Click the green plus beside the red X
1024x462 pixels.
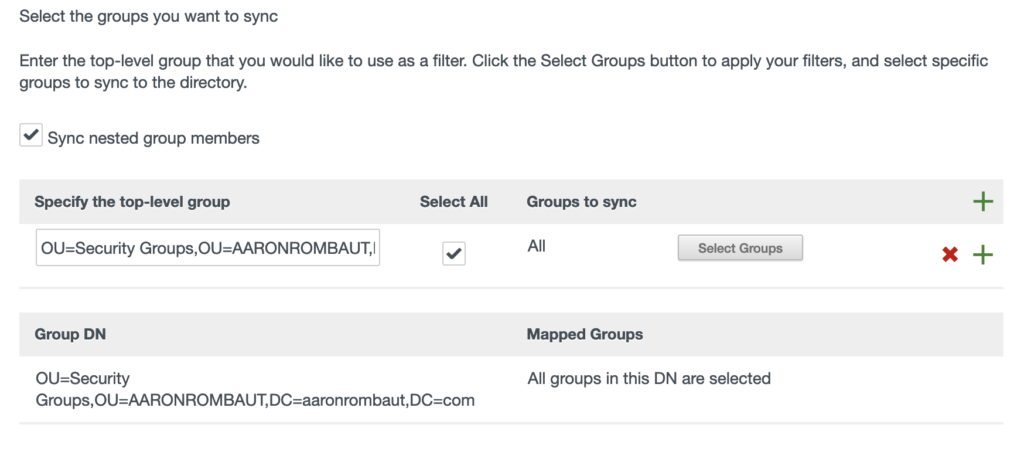[983, 255]
